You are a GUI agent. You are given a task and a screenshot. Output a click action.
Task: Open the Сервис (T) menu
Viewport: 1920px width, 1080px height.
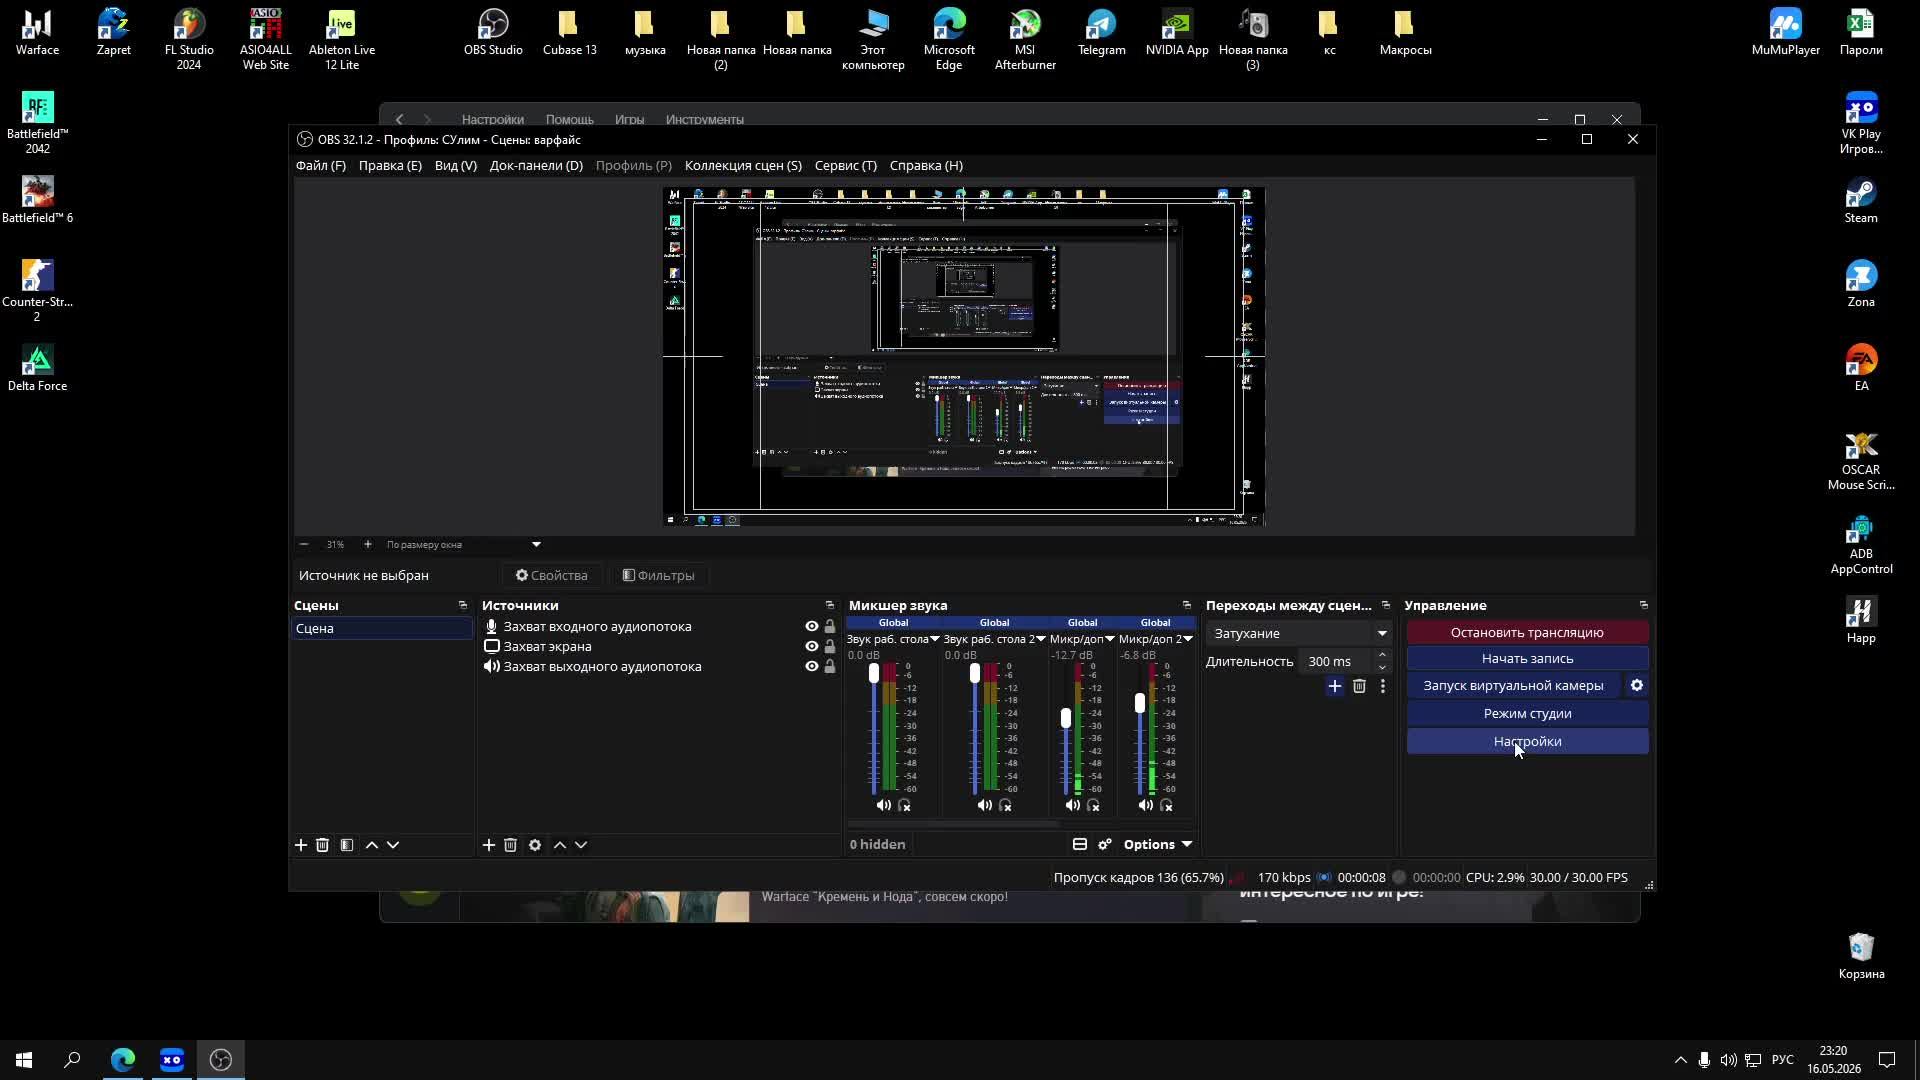[x=846, y=165]
